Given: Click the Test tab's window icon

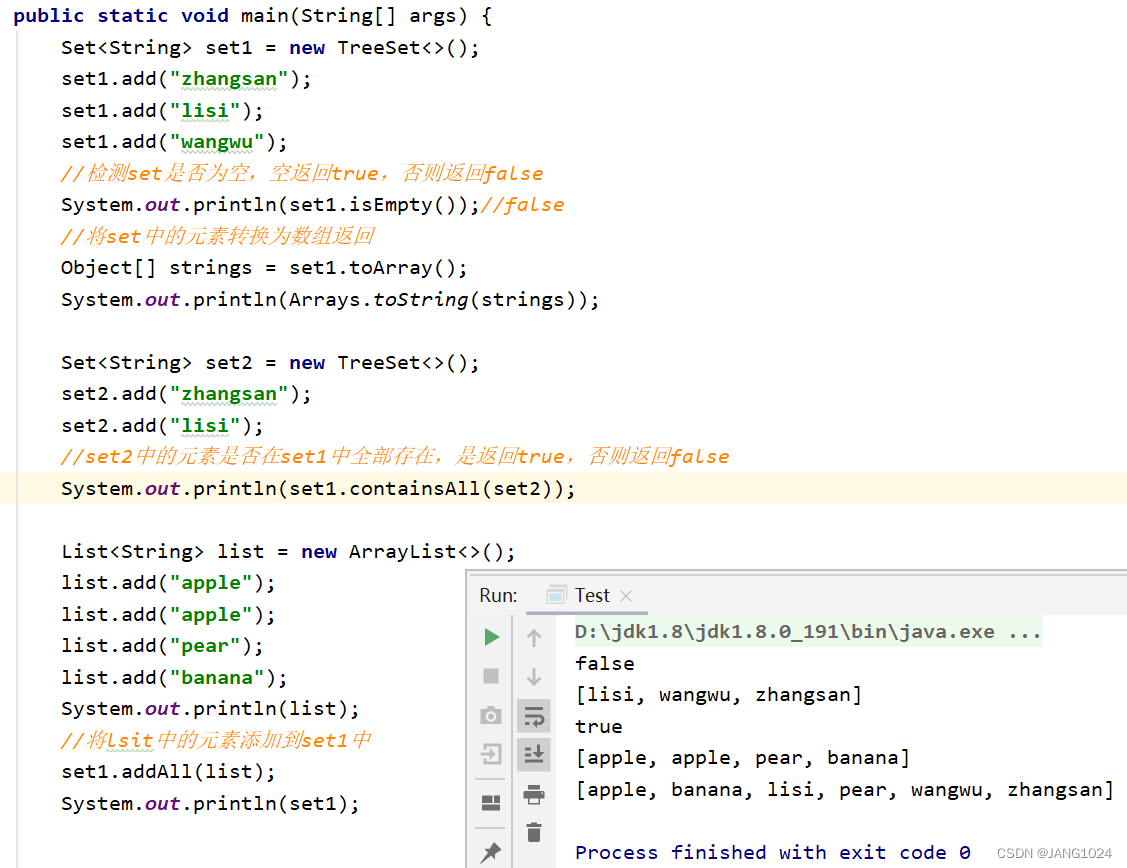Looking at the screenshot, I should [x=556, y=596].
